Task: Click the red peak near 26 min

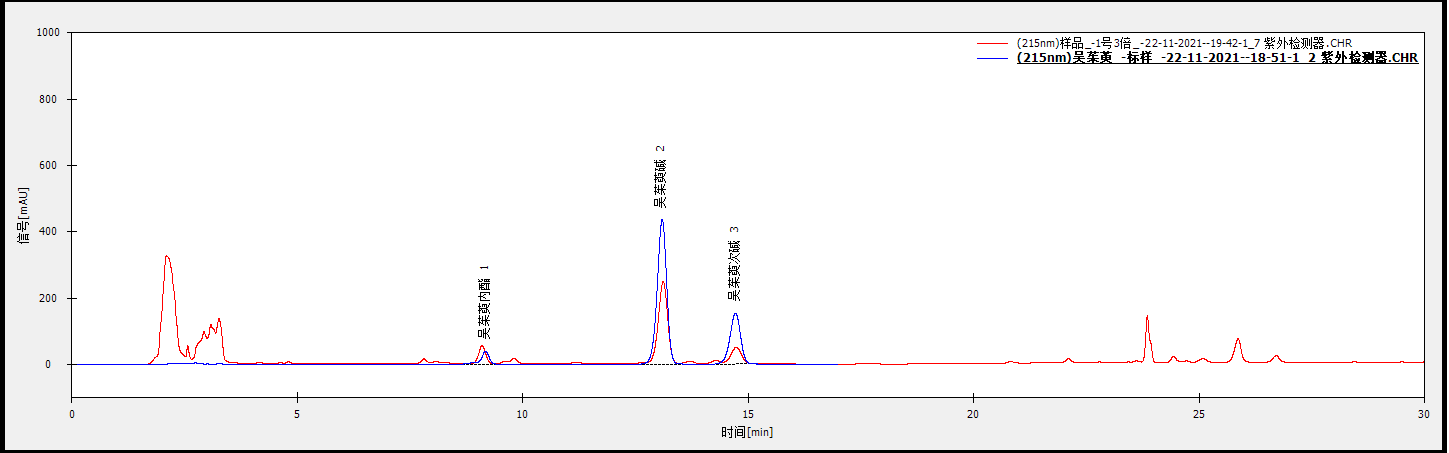Action: [x=1238, y=340]
